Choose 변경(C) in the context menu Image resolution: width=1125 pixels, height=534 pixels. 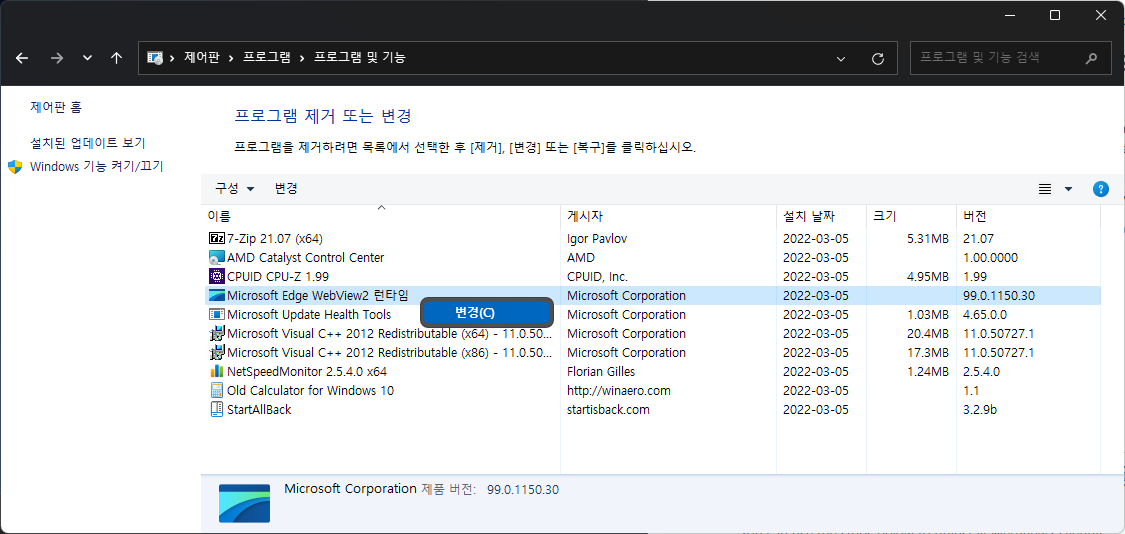coord(487,313)
